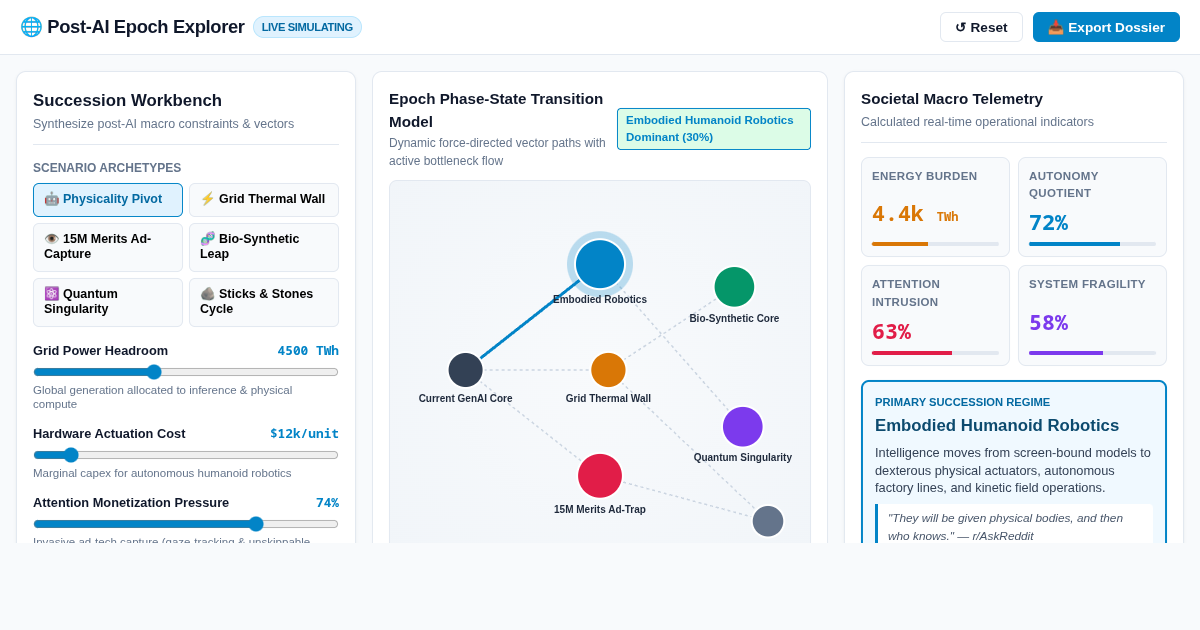Click the Societal Macro Telemetry heading
The image size is (1200, 630).
pyautogui.click(x=952, y=99)
